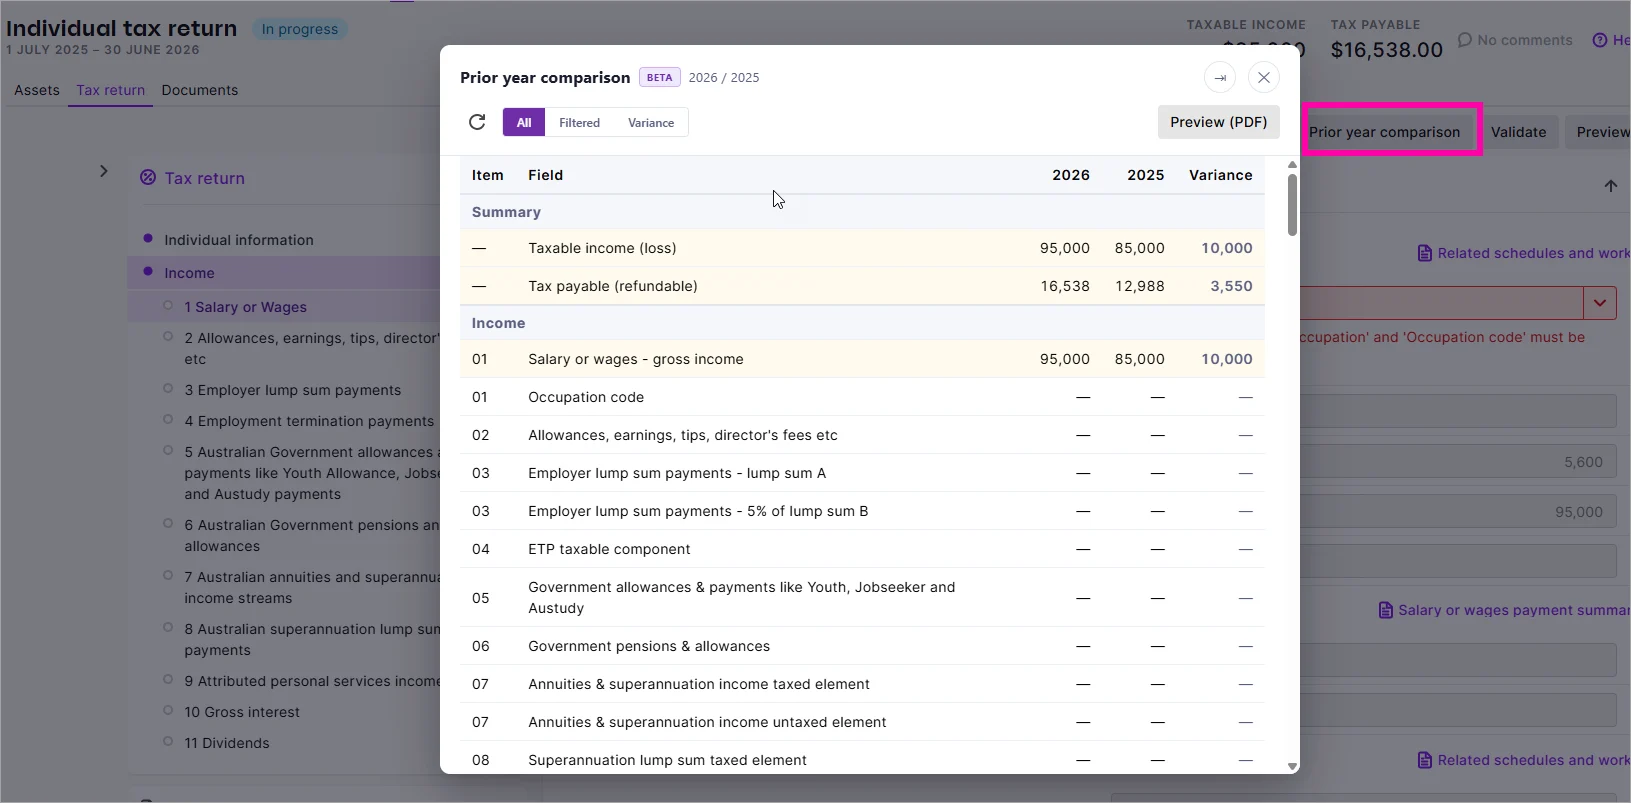This screenshot has height=803, width=1631.
Task: Click the Tax return section icon
Action: (148, 177)
